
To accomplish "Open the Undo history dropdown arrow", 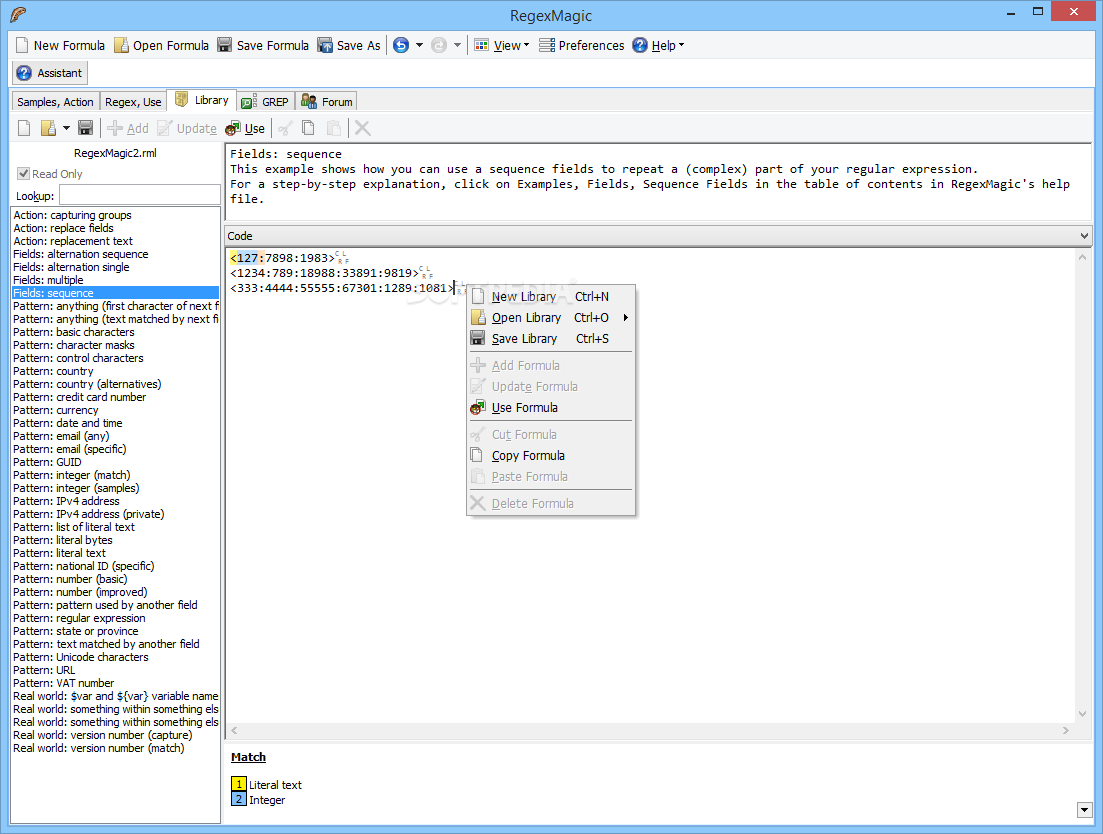I will tap(419, 46).
